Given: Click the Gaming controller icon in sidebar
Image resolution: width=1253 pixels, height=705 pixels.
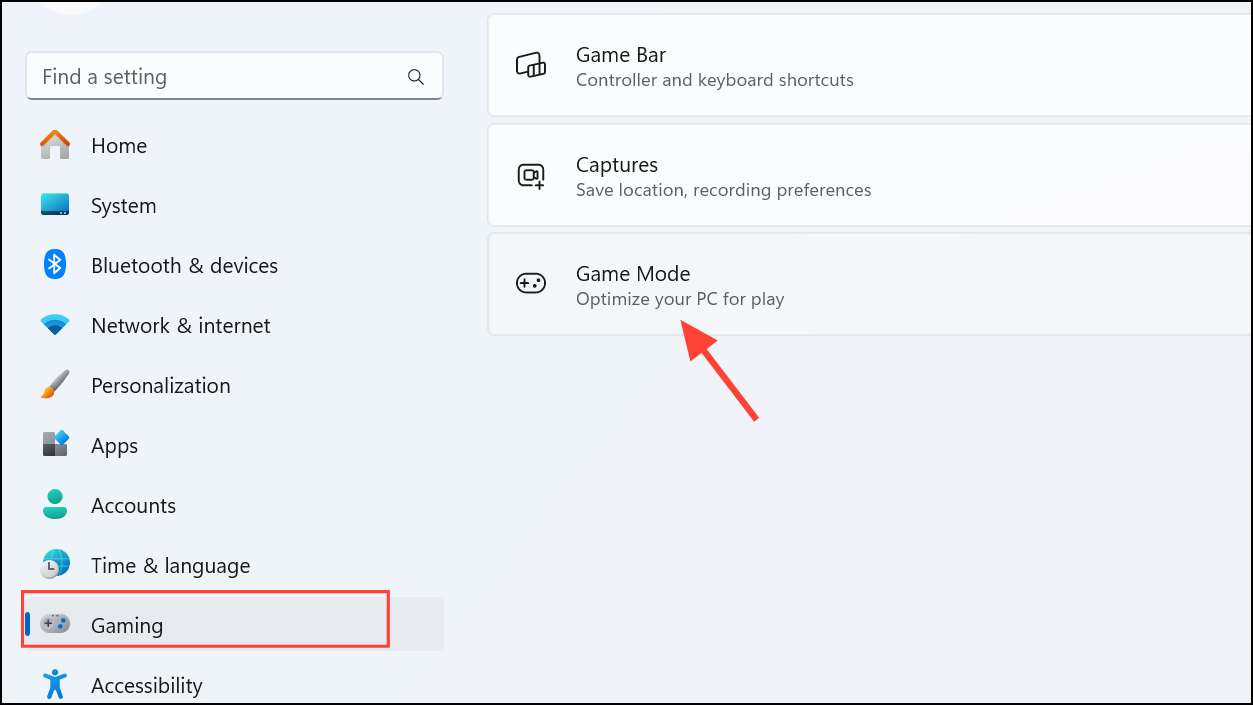Looking at the screenshot, I should tap(55, 625).
